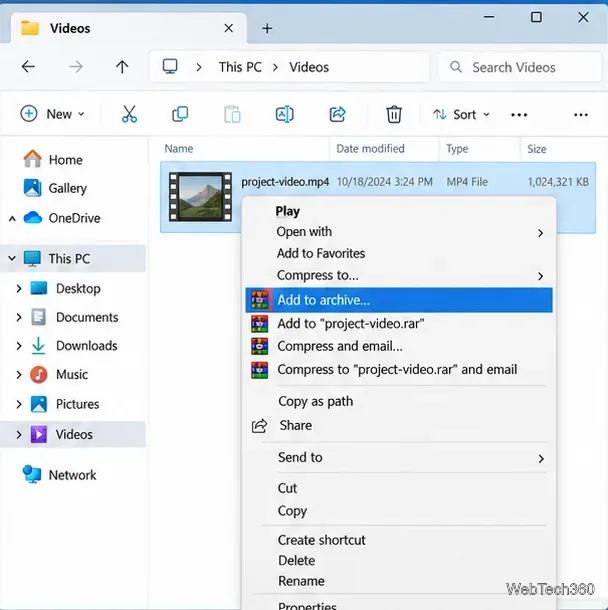
Task: Click the WinRAR icon beside Add to archive
Action: [260, 300]
